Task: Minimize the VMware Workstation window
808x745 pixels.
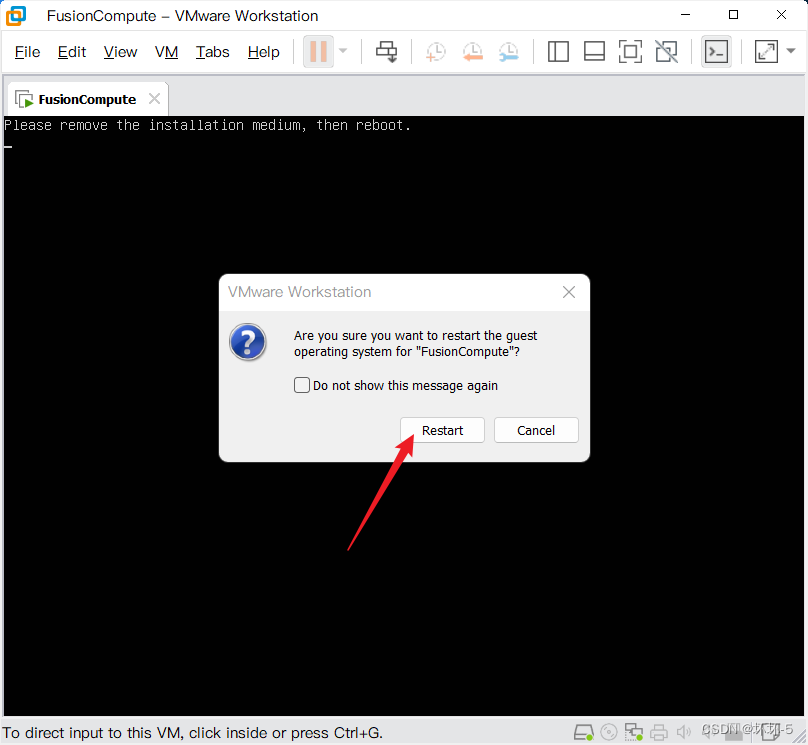Action: (685, 15)
